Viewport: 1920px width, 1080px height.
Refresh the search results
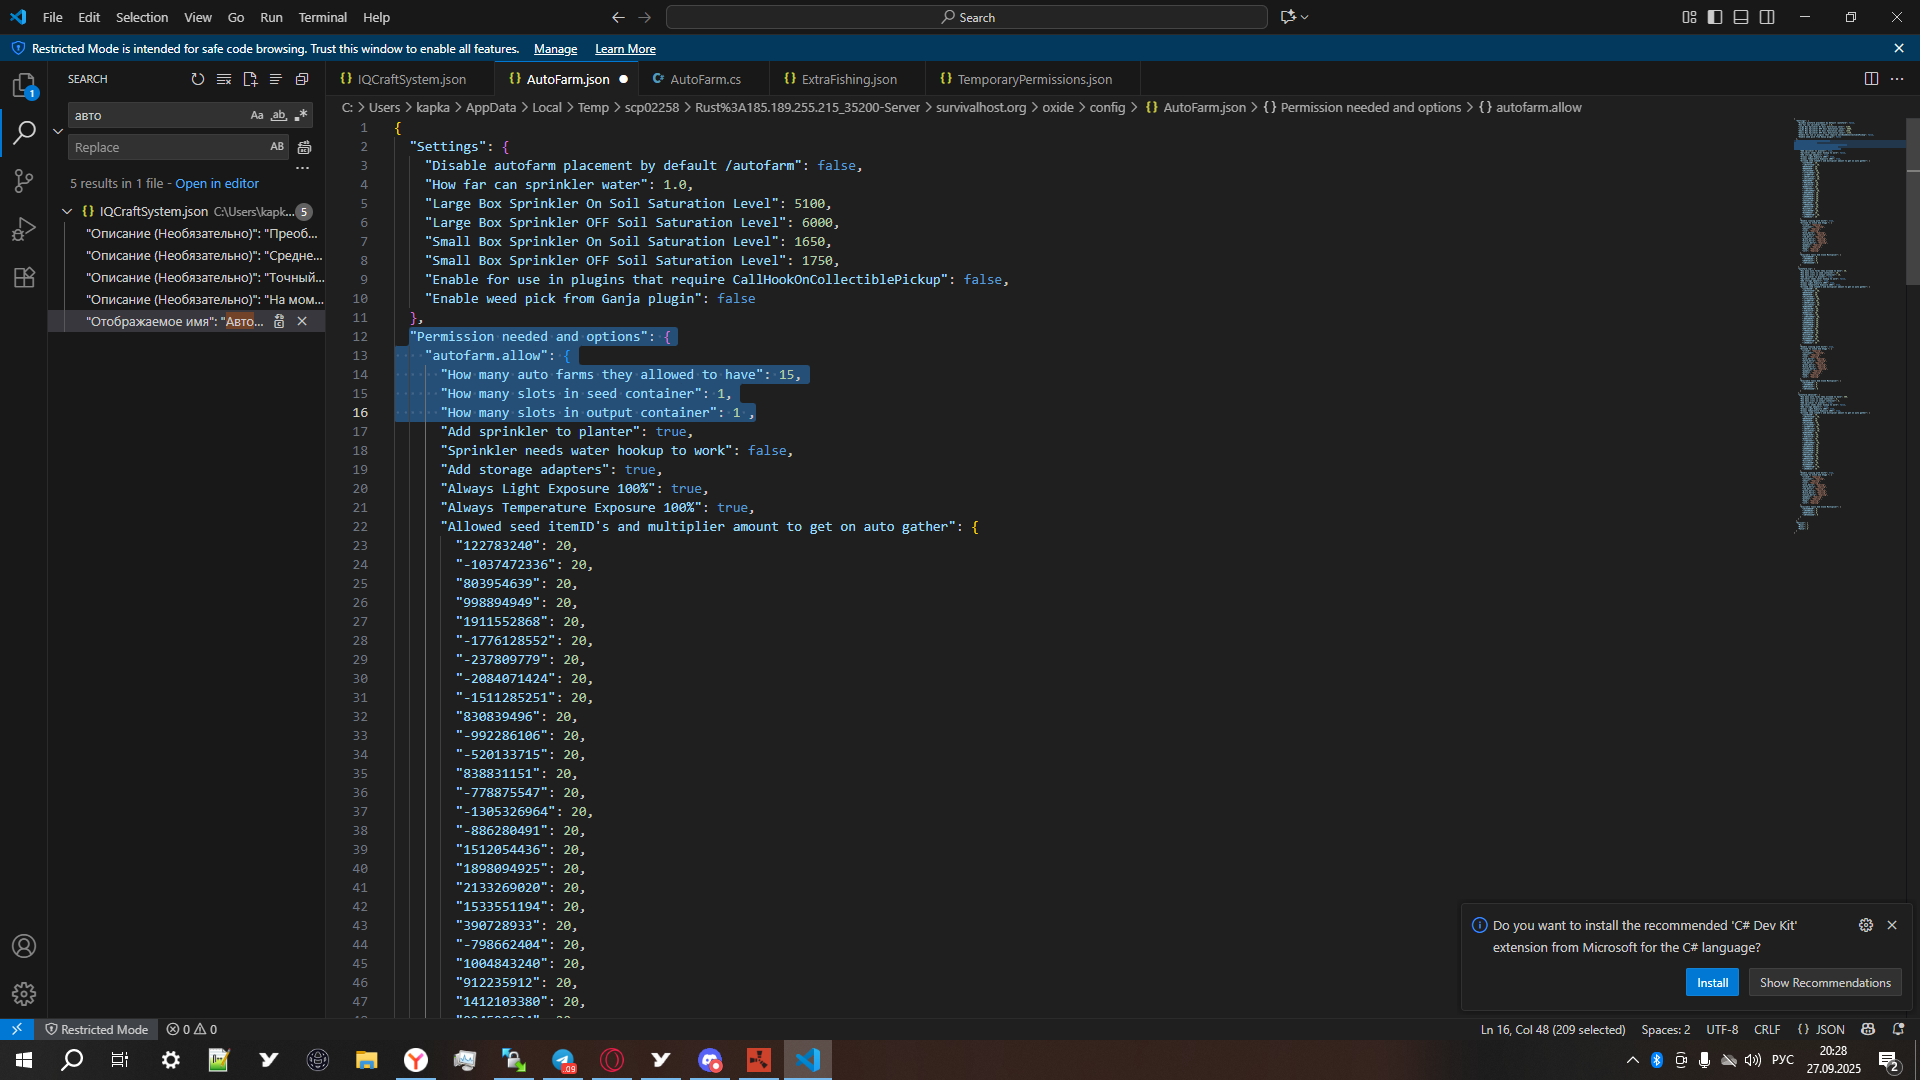[x=198, y=79]
